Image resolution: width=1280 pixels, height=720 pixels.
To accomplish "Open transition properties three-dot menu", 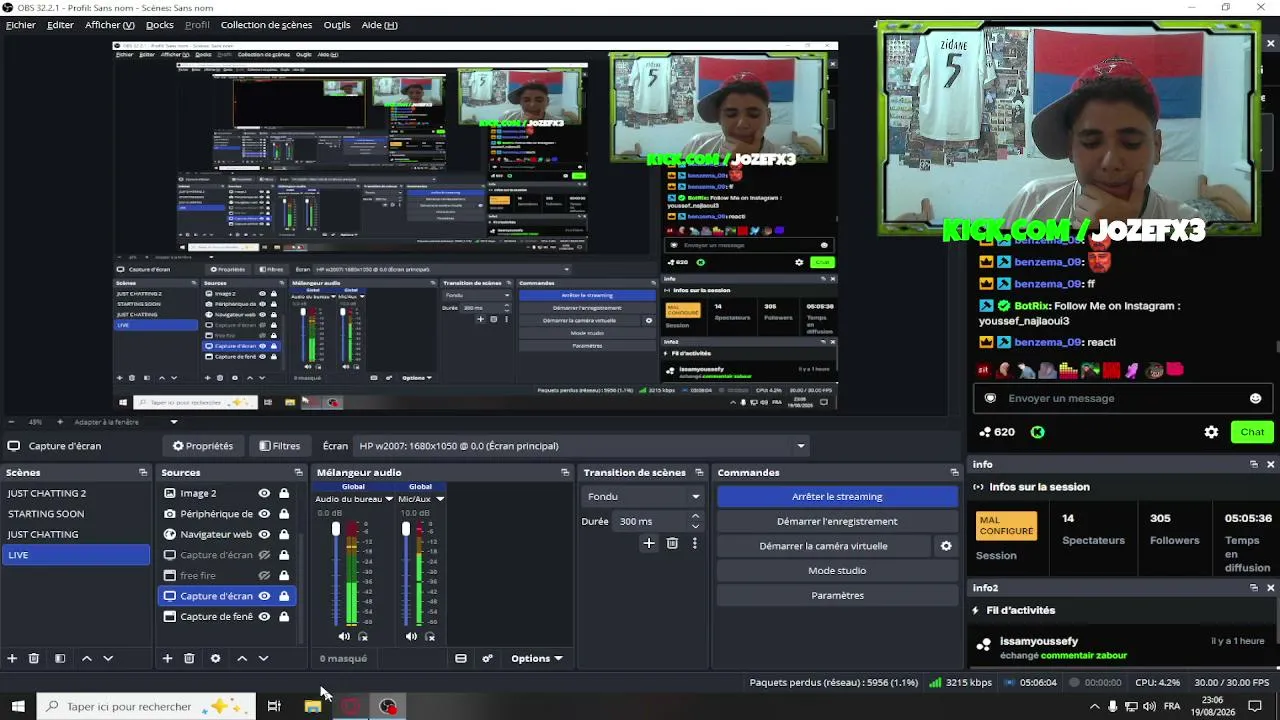I will pos(694,543).
